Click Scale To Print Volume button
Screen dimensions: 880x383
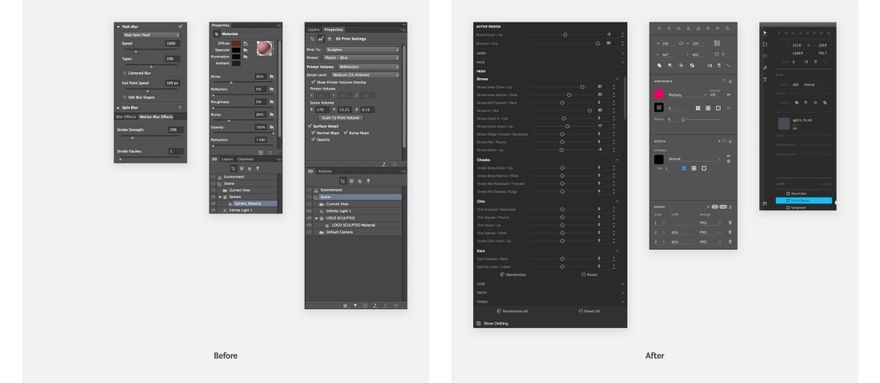point(341,118)
